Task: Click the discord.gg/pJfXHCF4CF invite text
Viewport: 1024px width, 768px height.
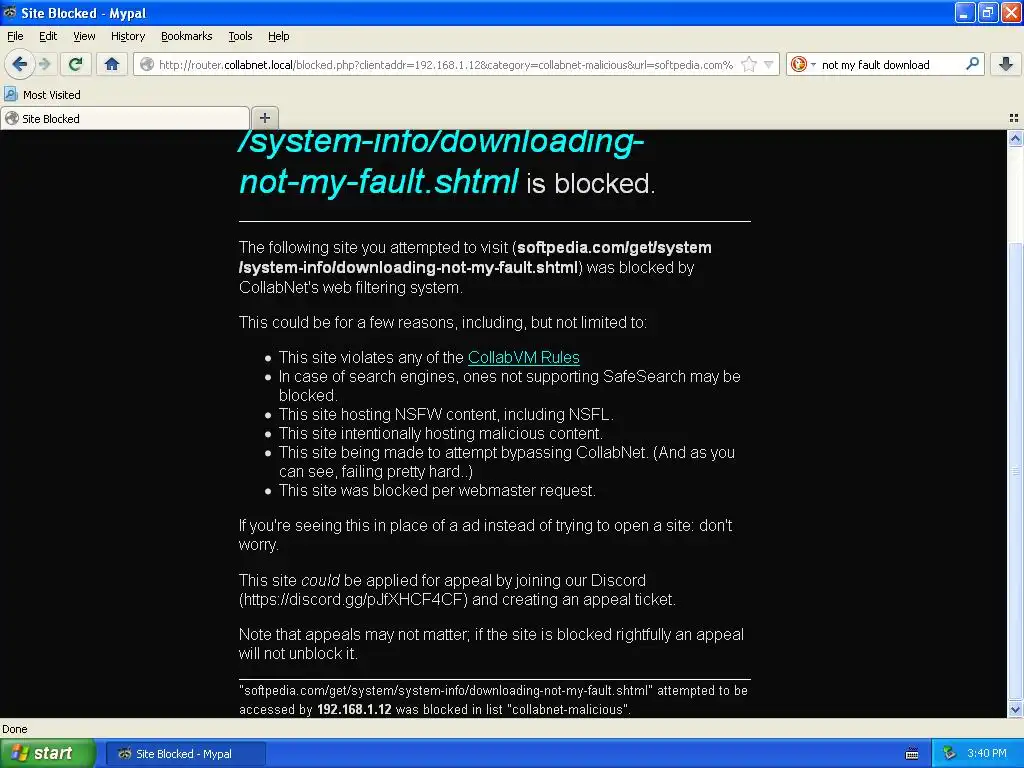Action: (x=353, y=600)
